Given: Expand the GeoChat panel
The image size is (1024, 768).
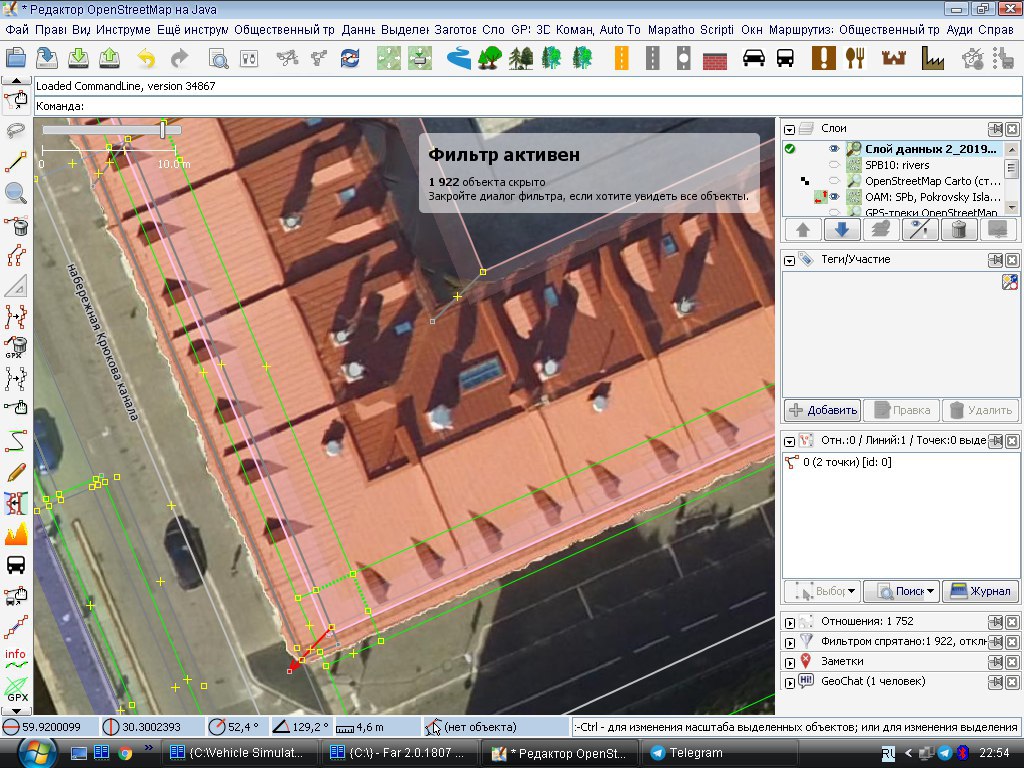Looking at the screenshot, I should coord(790,683).
